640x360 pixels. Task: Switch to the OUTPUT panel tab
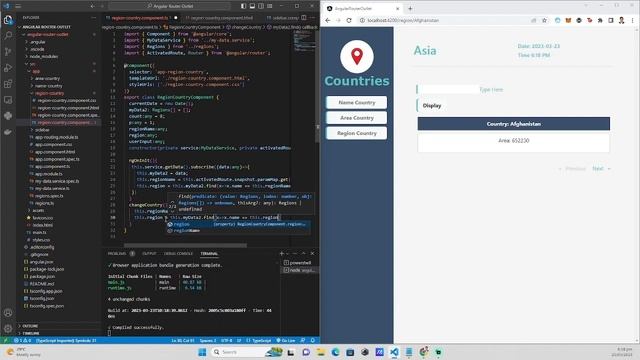149,253
